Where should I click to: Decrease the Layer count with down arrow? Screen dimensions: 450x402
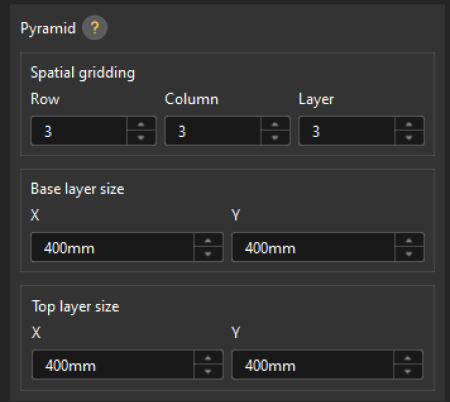coord(409,138)
